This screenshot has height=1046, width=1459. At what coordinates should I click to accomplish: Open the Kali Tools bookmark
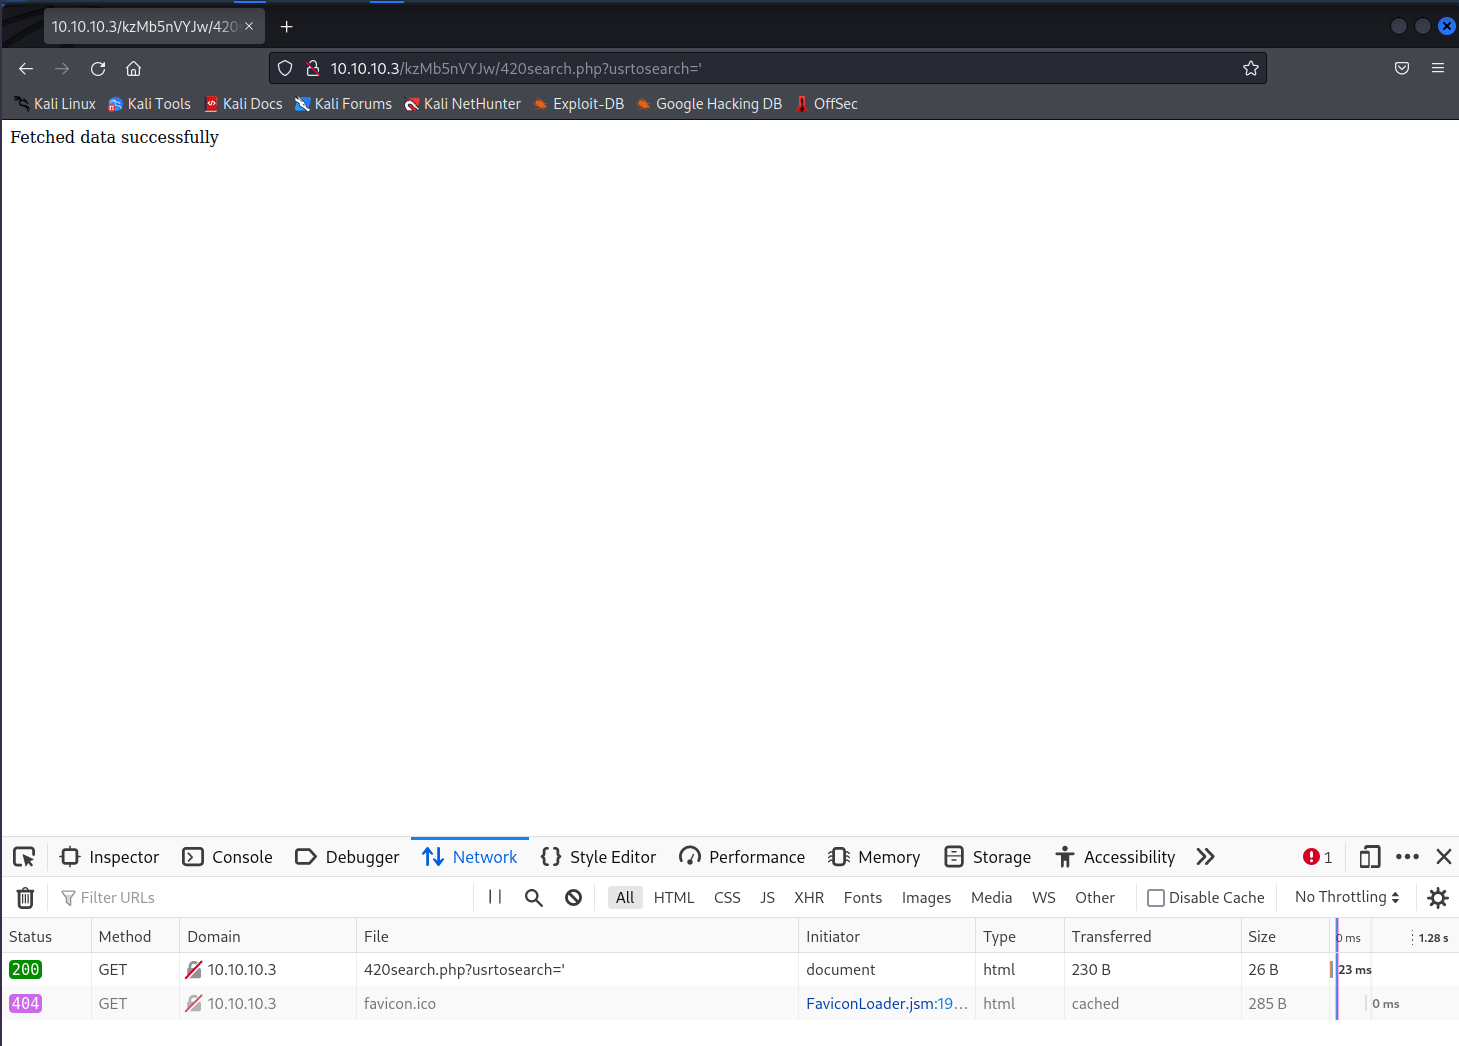coord(149,104)
